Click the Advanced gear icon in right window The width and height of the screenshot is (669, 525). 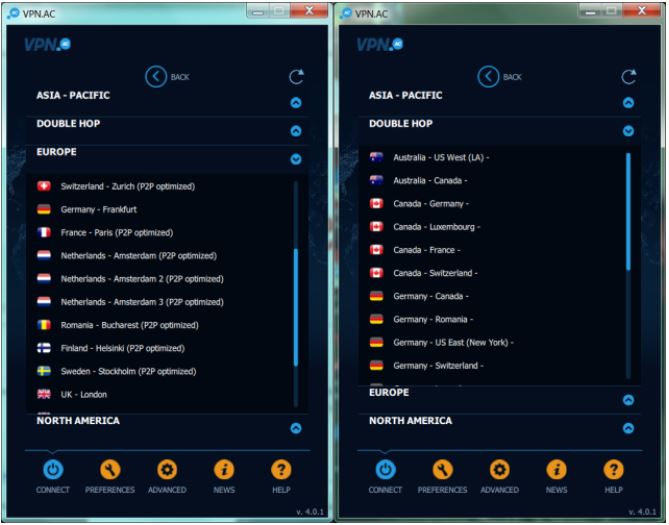click(500, 470)
